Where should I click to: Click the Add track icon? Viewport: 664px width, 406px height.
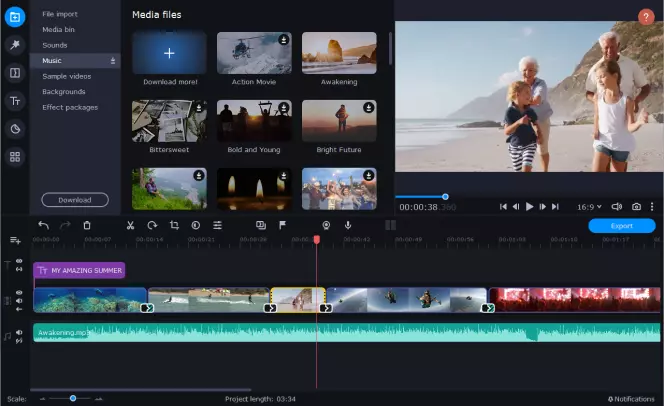(15, 240)
